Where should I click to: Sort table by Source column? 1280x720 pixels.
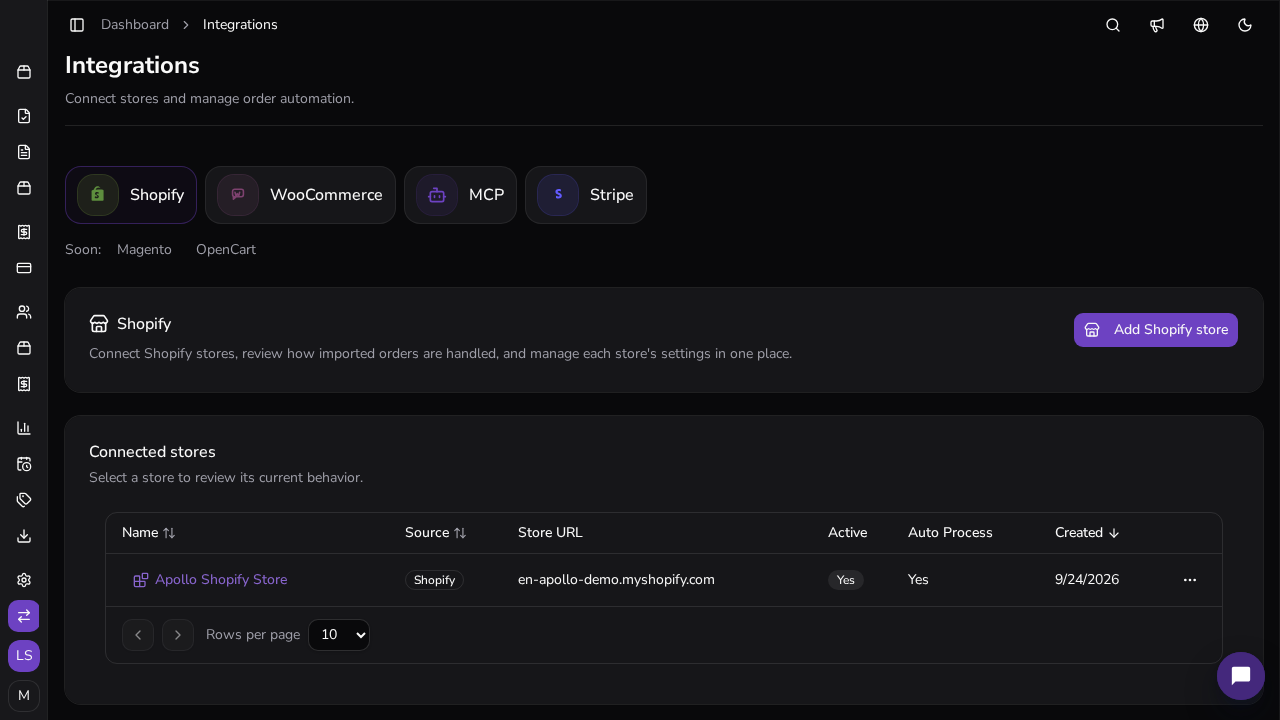[x=436, y=533]
